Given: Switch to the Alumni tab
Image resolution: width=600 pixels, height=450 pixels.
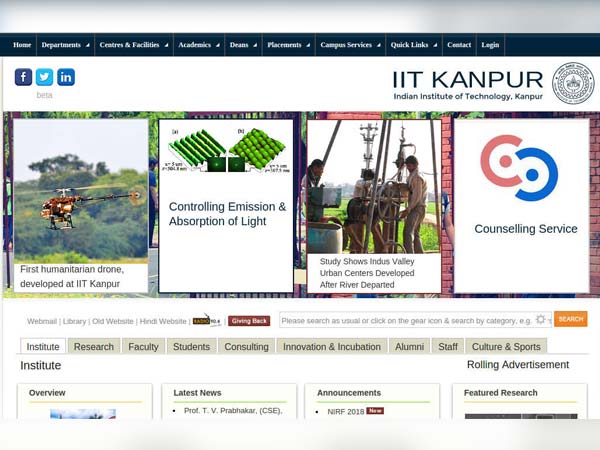Looking at the screenshot, I should (x=409, y=346).
